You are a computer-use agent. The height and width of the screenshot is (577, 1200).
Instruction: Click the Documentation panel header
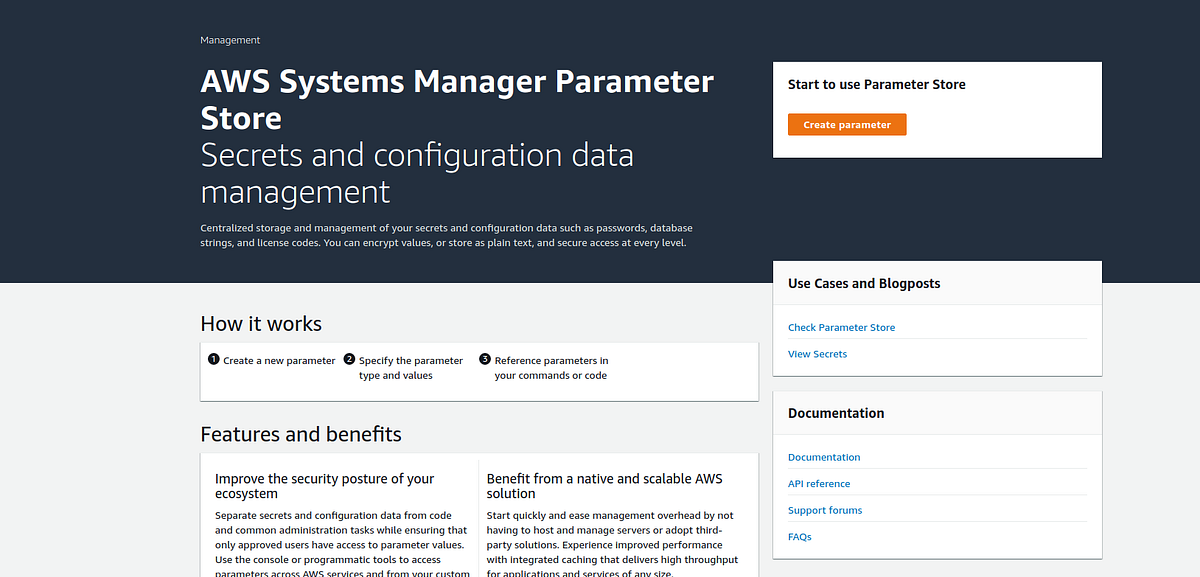(836, 412)
